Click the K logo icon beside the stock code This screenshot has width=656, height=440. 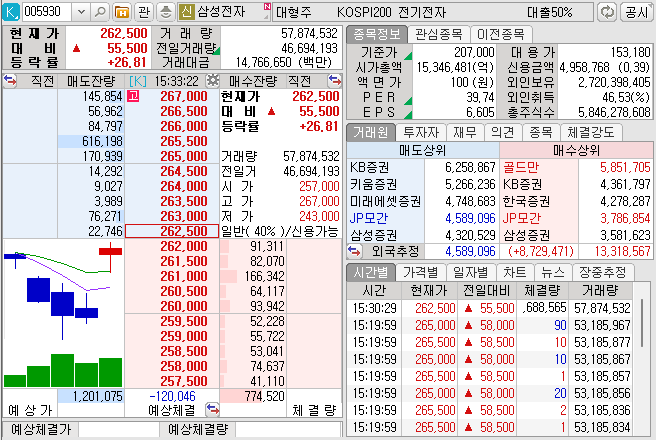(10, 12)
